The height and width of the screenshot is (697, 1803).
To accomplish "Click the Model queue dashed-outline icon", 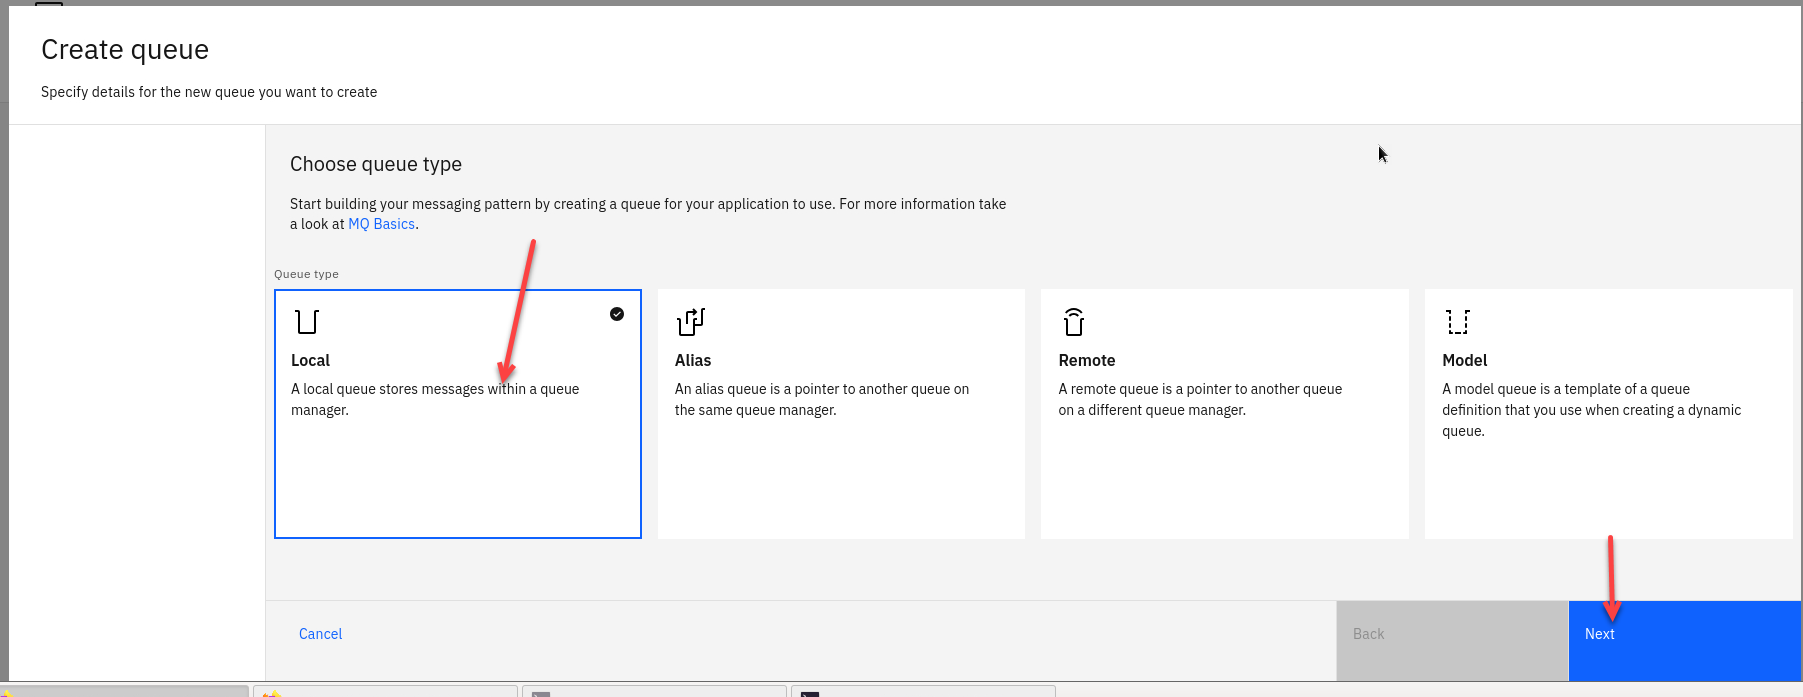I will tap(1458, 322).
